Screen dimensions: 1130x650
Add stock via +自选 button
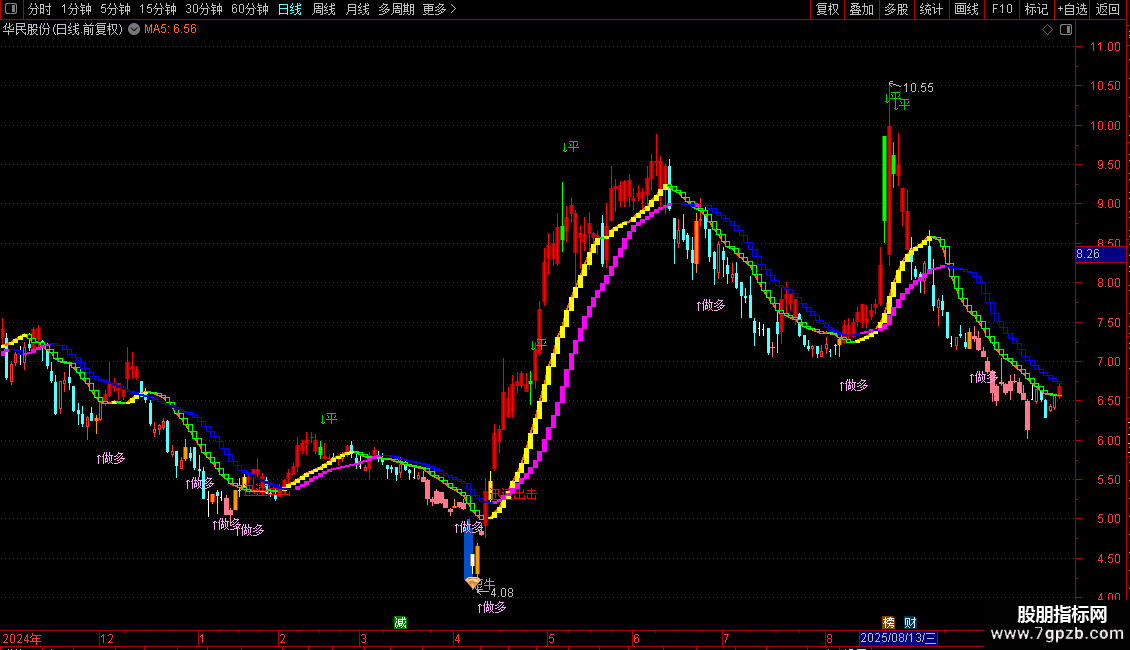pos(1072,9)
